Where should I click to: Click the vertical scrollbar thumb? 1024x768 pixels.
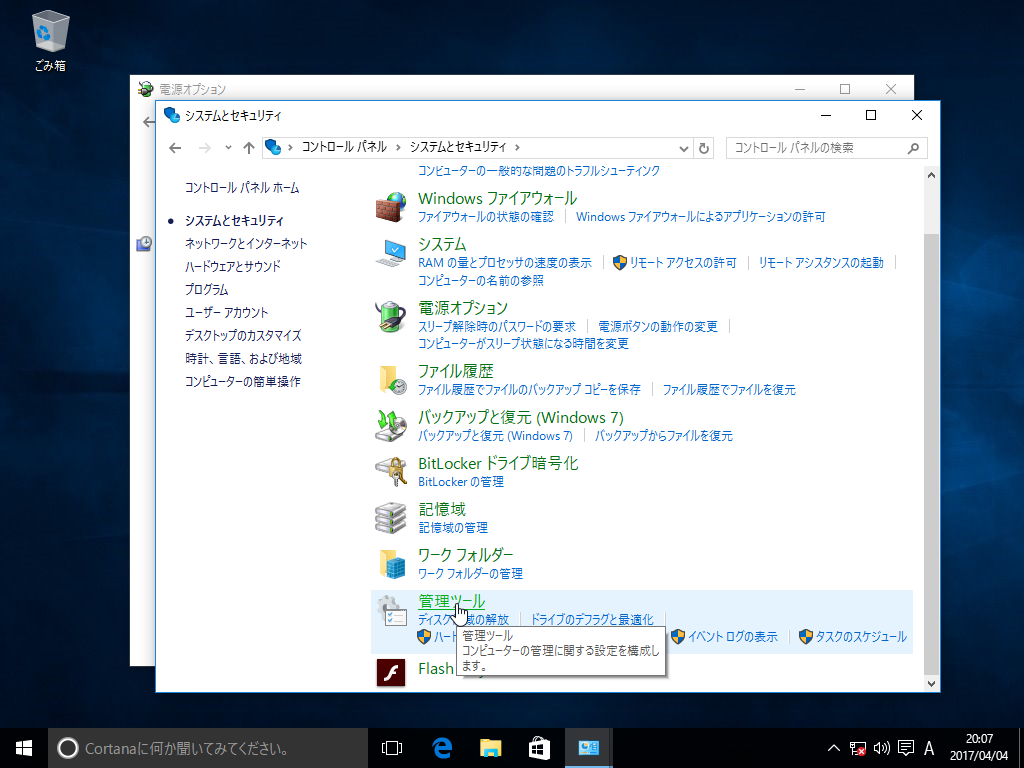[931, 454]
